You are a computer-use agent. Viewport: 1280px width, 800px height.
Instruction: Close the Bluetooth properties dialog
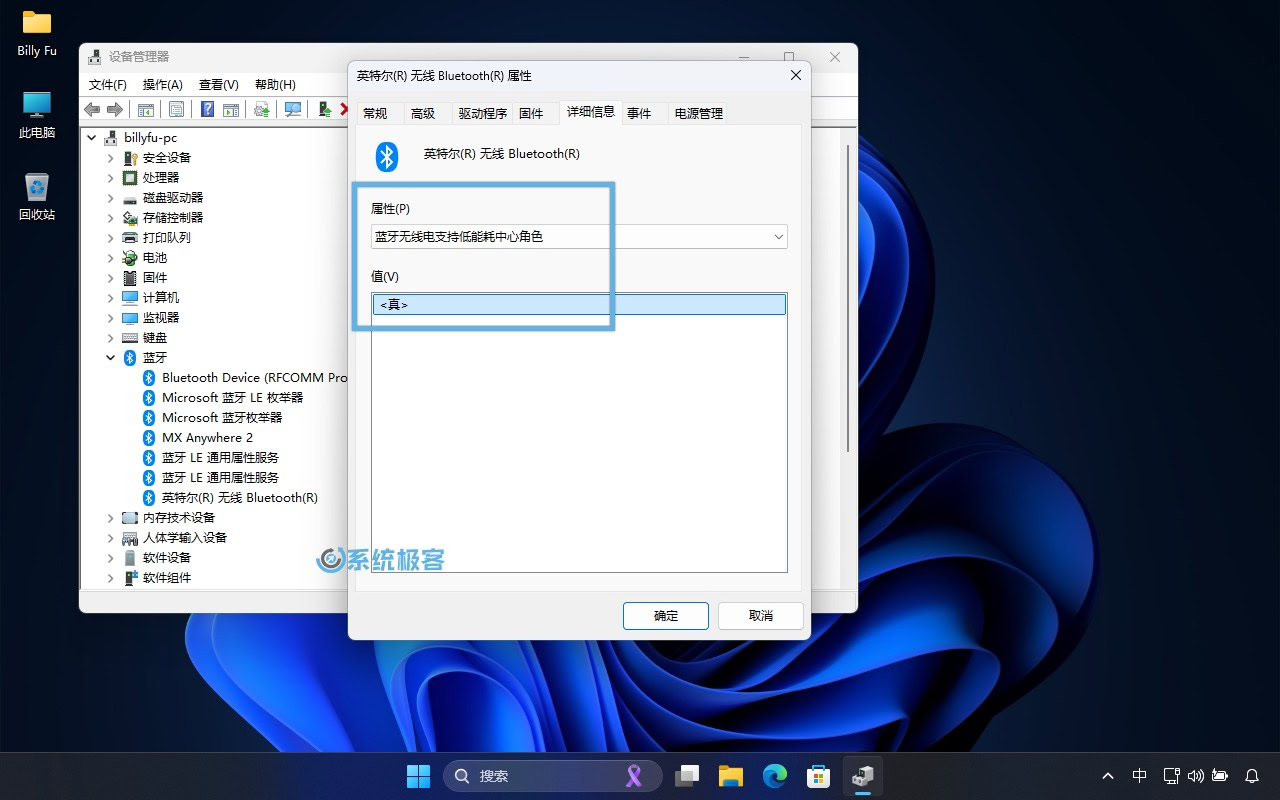point(796,75)
